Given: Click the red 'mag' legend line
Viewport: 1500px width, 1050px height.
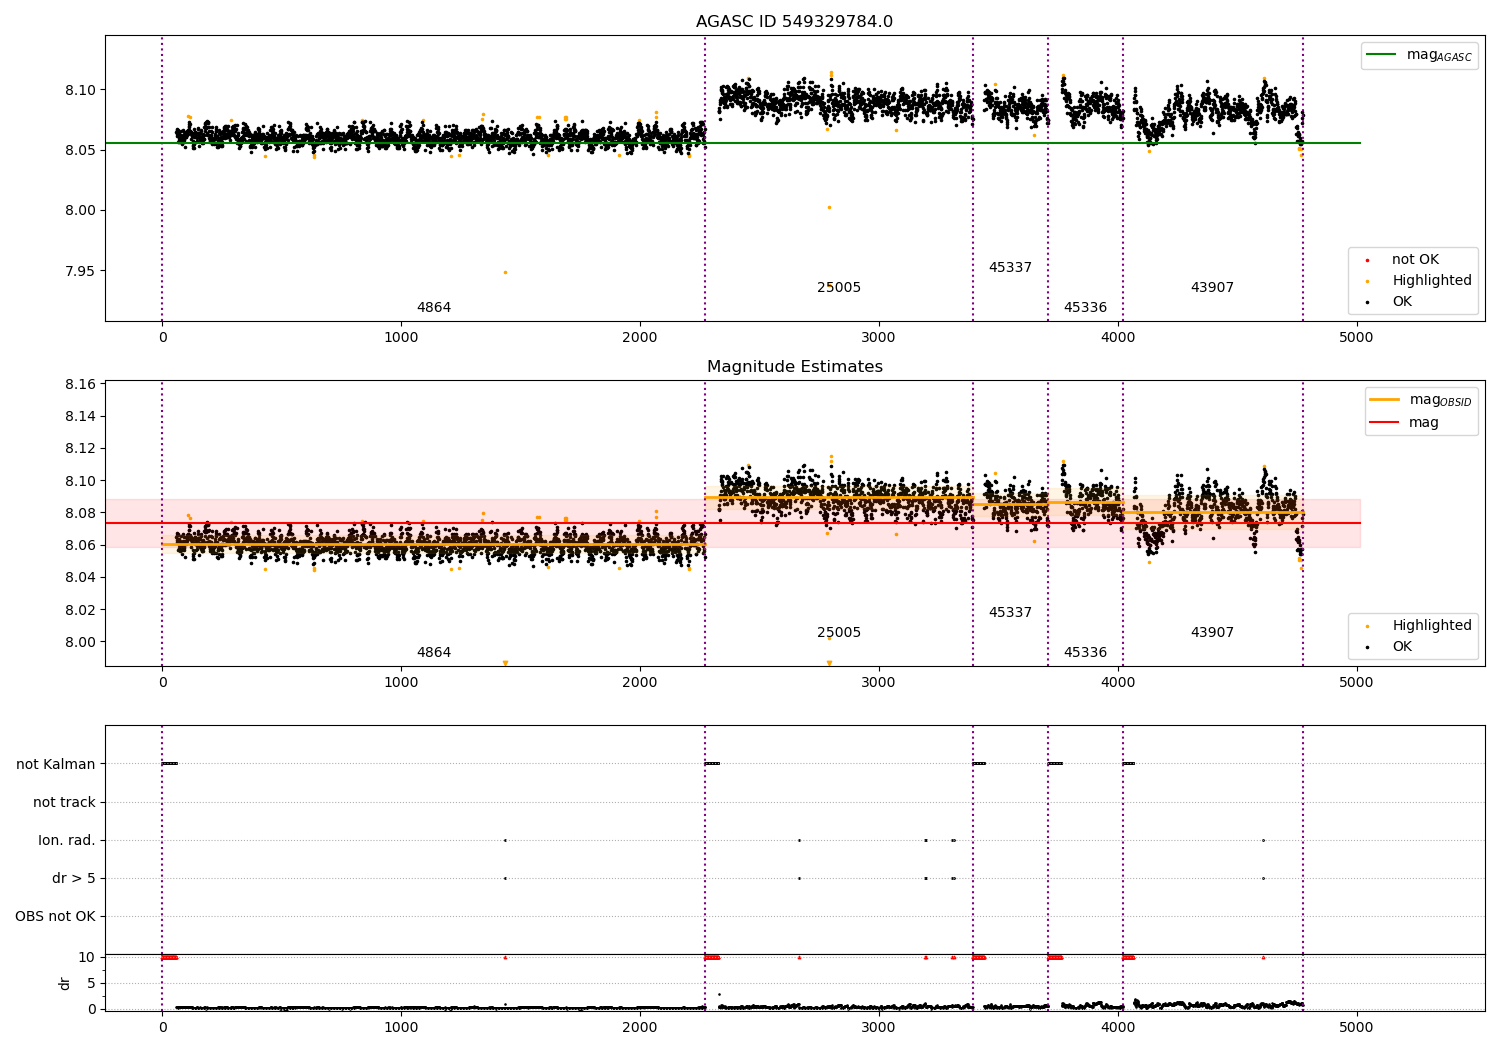Looking at the screenshot, I should pyautogui.click(x=1384, y=423).
